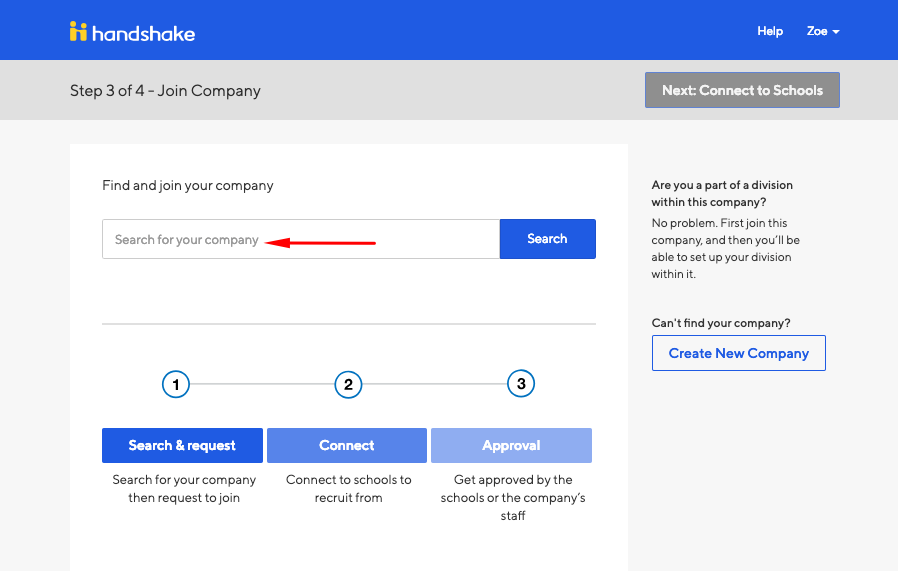
Task: Click 'Find and join your company' text
Action: [x=187, y=186]
